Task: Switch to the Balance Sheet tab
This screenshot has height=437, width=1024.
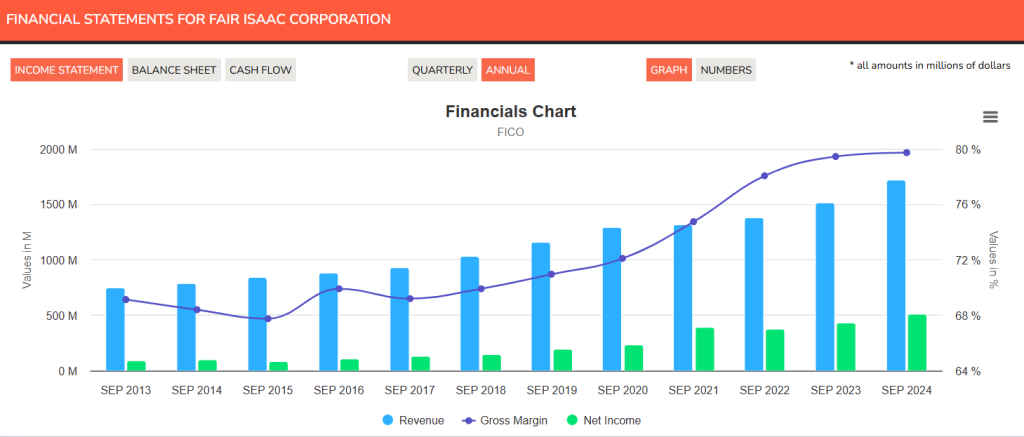Action: pyautogui.click(x=174, y=70)
